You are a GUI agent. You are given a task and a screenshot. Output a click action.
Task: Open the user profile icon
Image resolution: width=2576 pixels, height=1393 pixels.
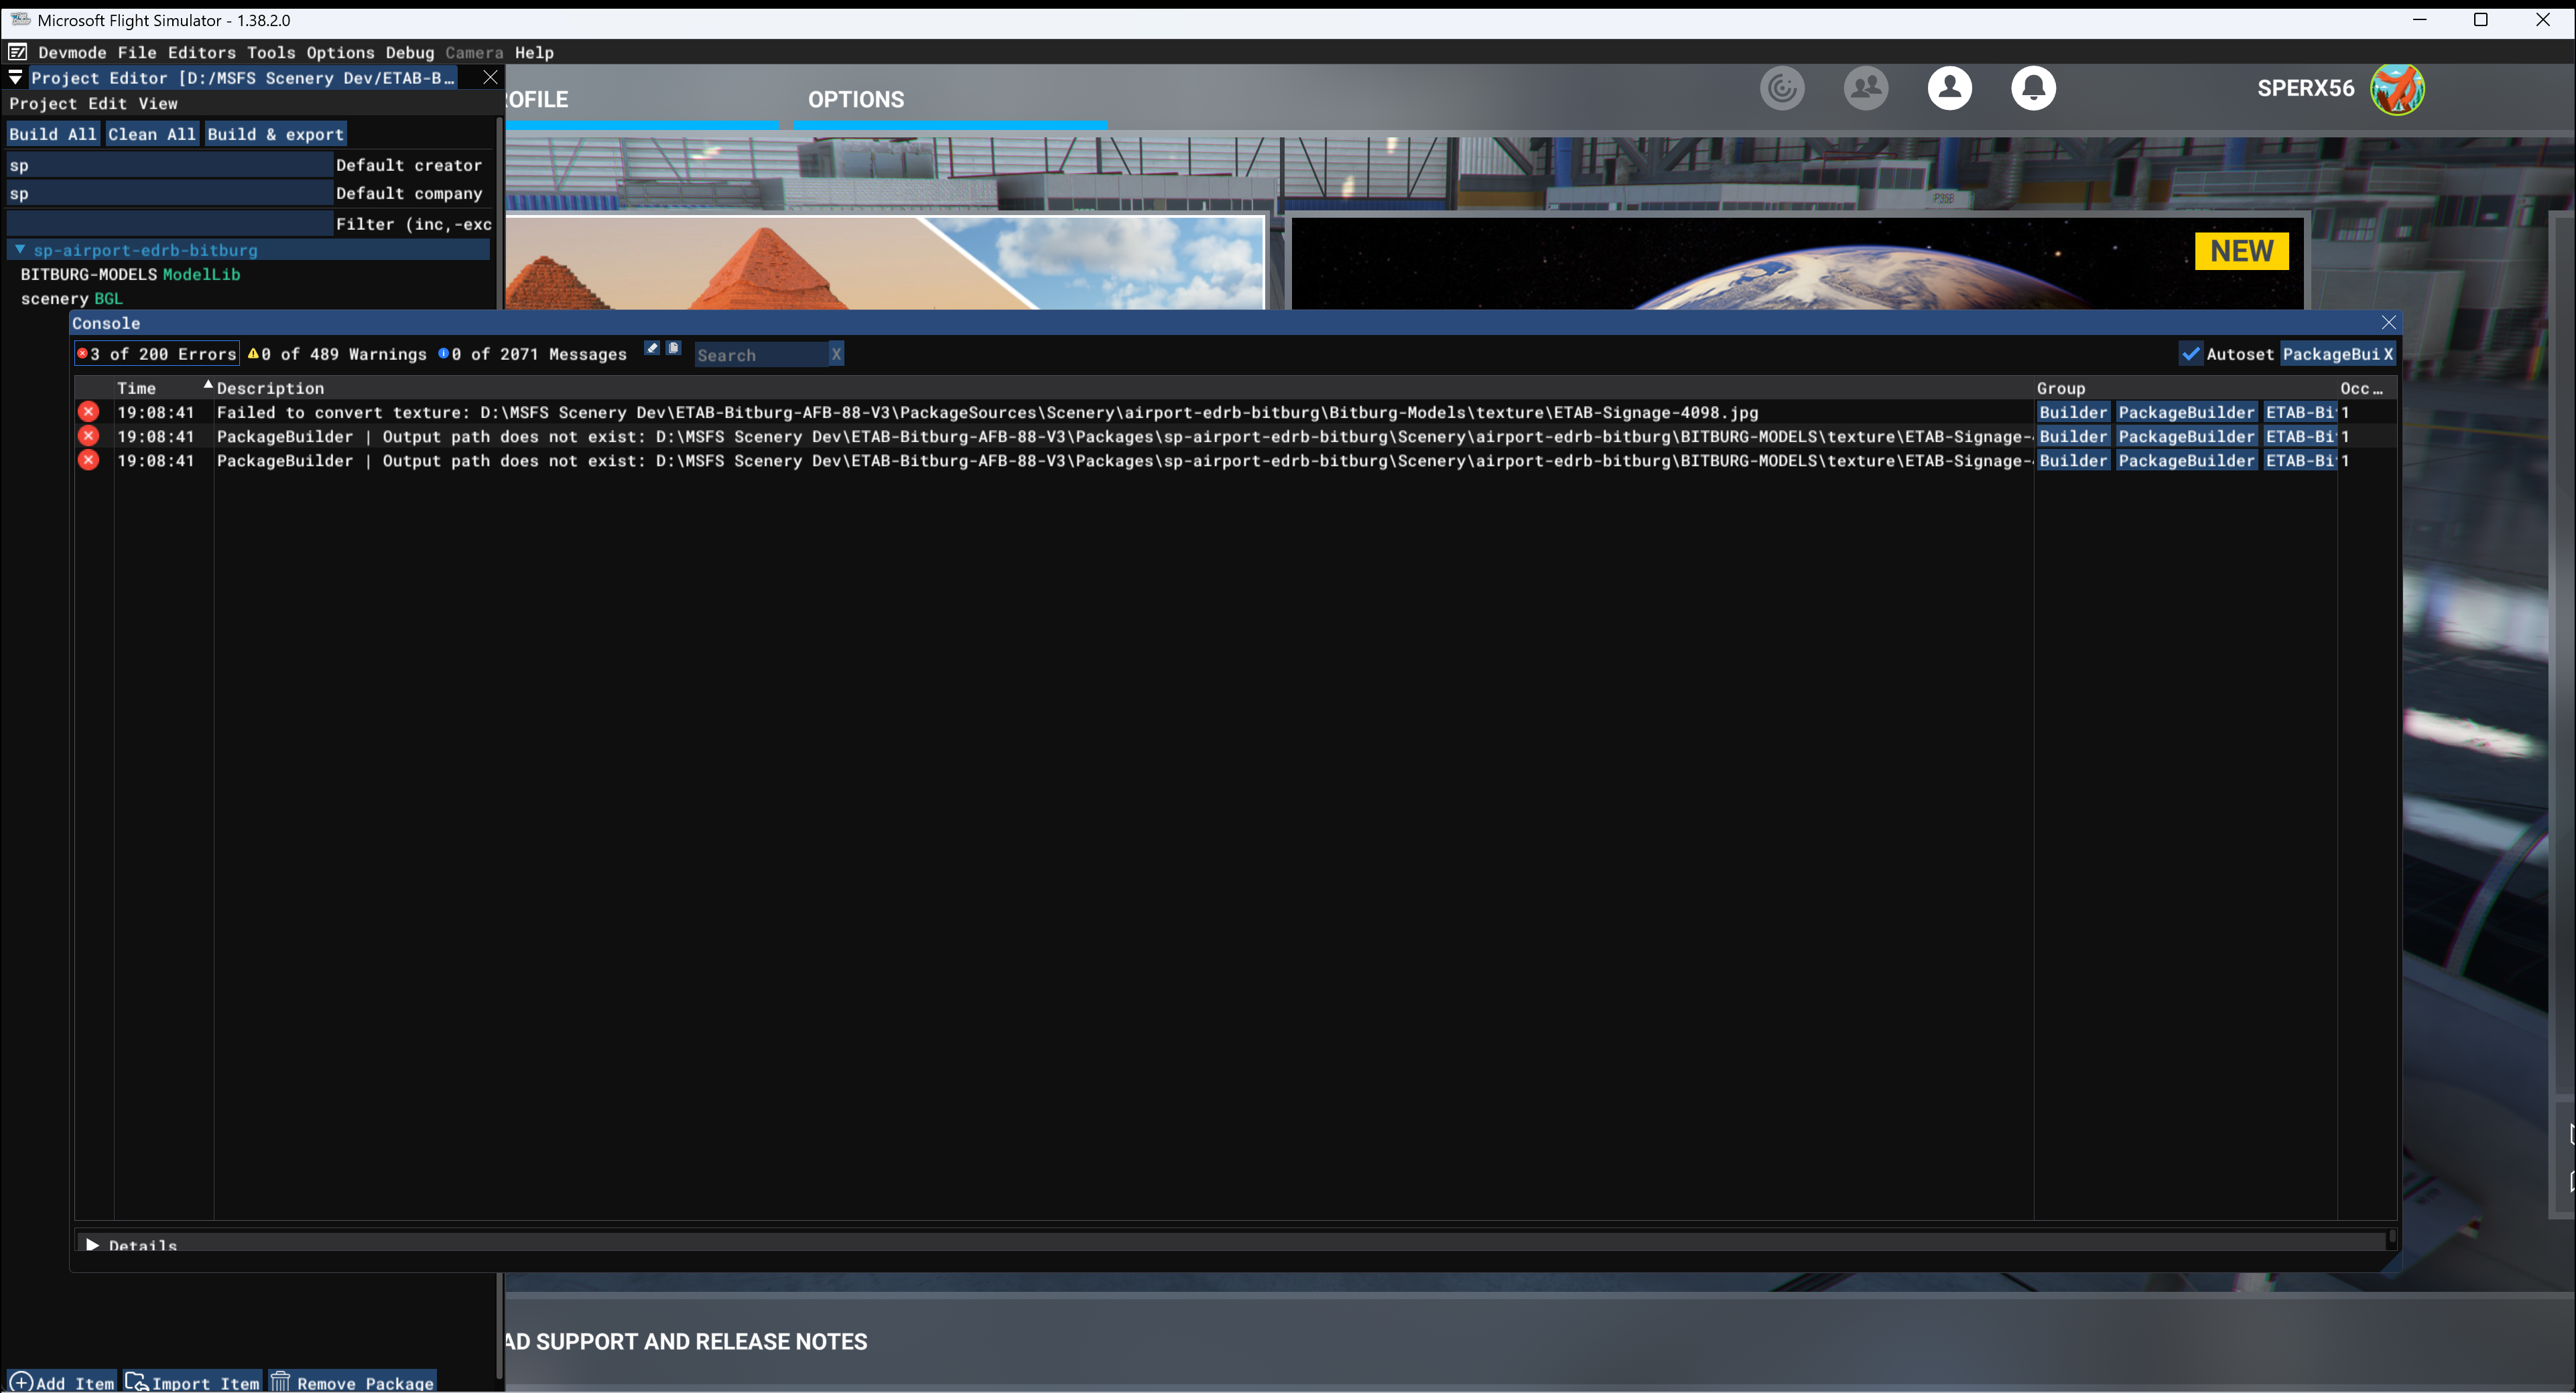tap(1949, 88)
